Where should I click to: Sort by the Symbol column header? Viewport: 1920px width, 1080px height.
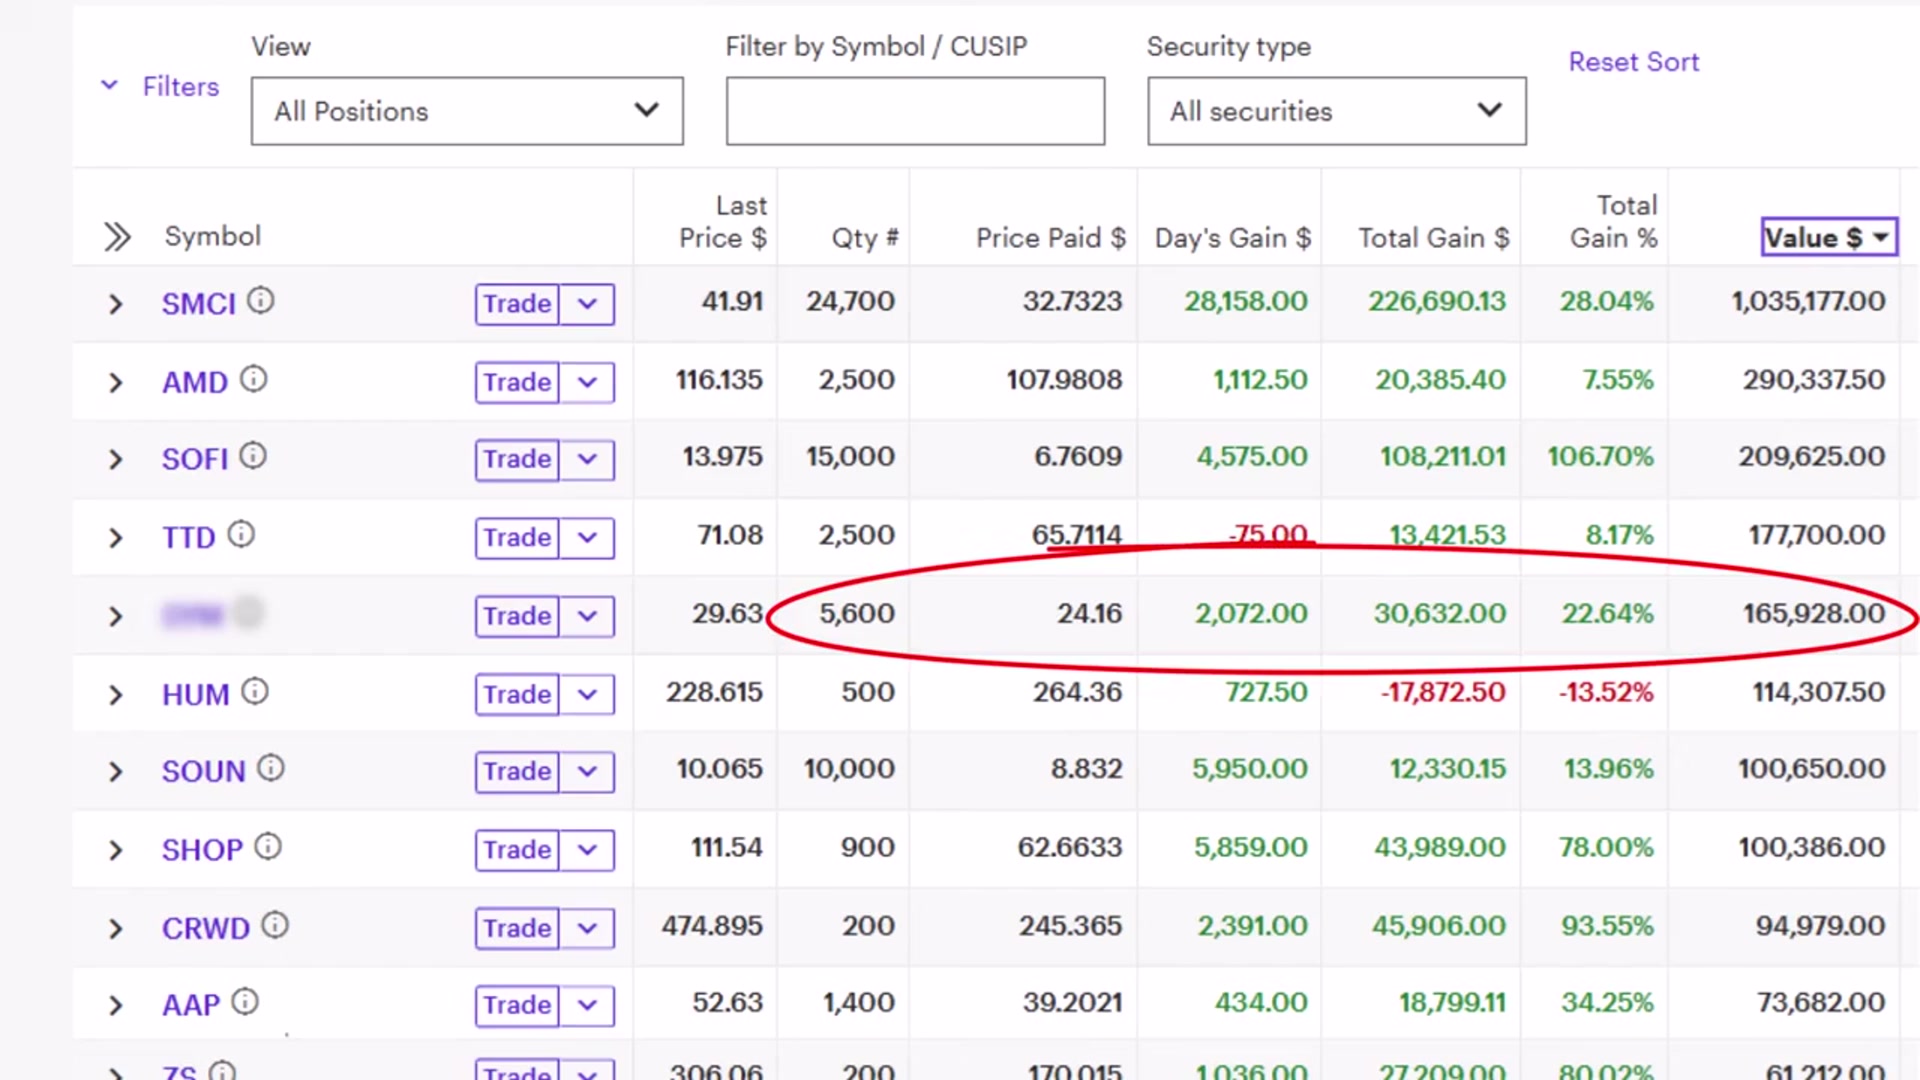click(213, 236)
